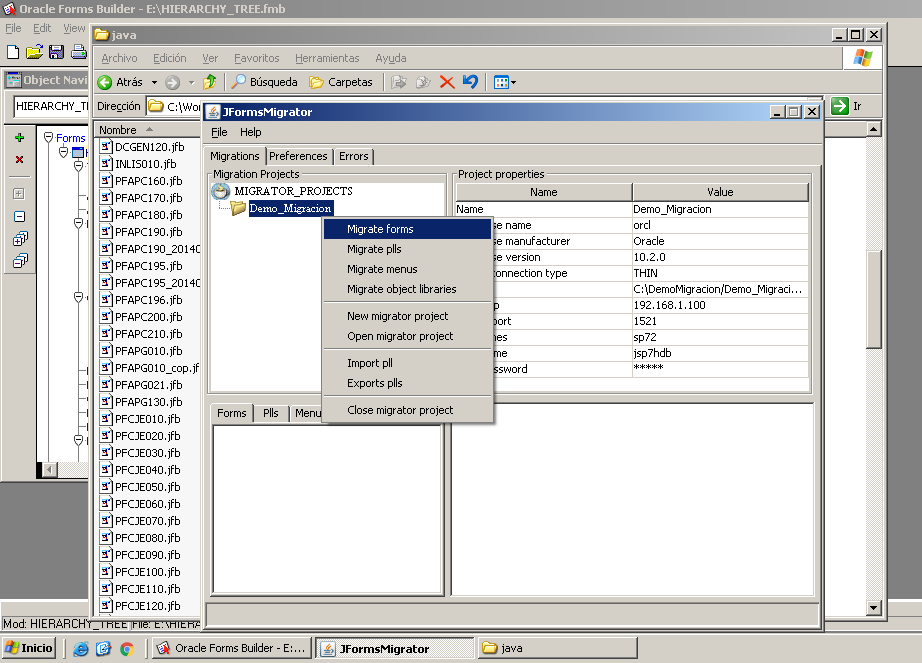Open the Favoritos menu in java window

click(256, 58)
